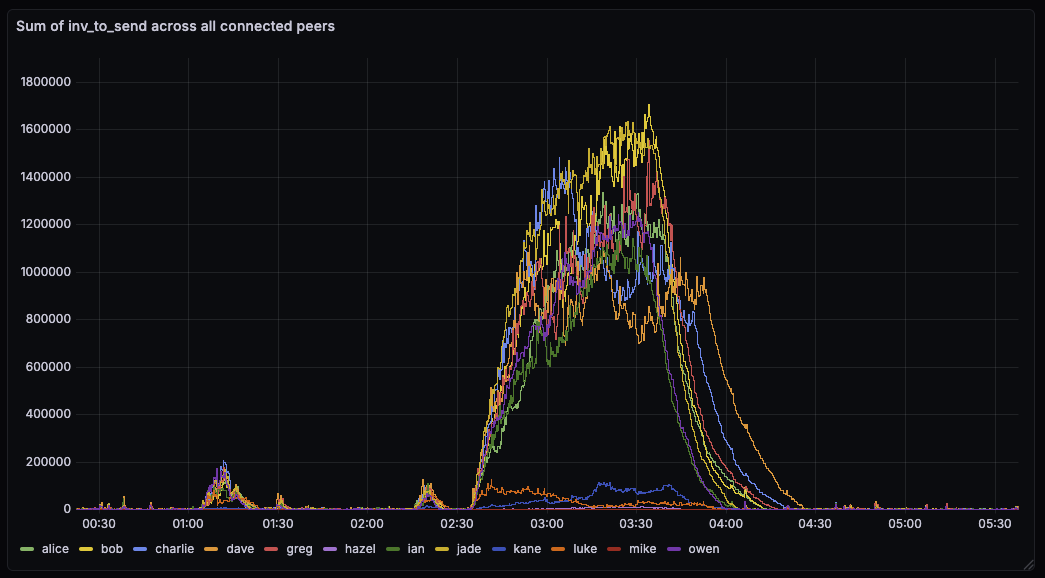Toggle the alice series in the legend

(55, 549)
